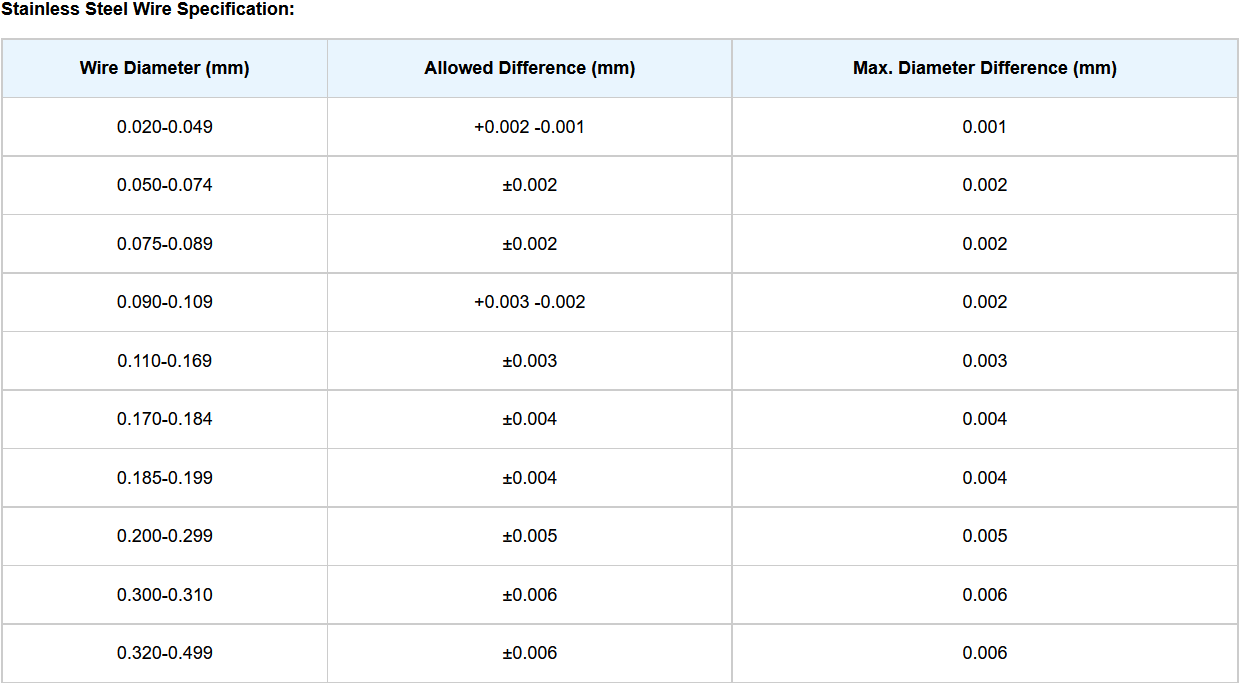Select the 0.170-0.184 wire diameter cell
The image size is (1247, 697).
click(165, 419)
